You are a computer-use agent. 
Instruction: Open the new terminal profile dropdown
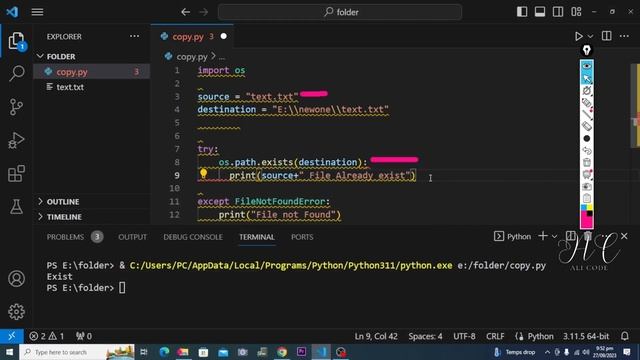coord(554,236)
